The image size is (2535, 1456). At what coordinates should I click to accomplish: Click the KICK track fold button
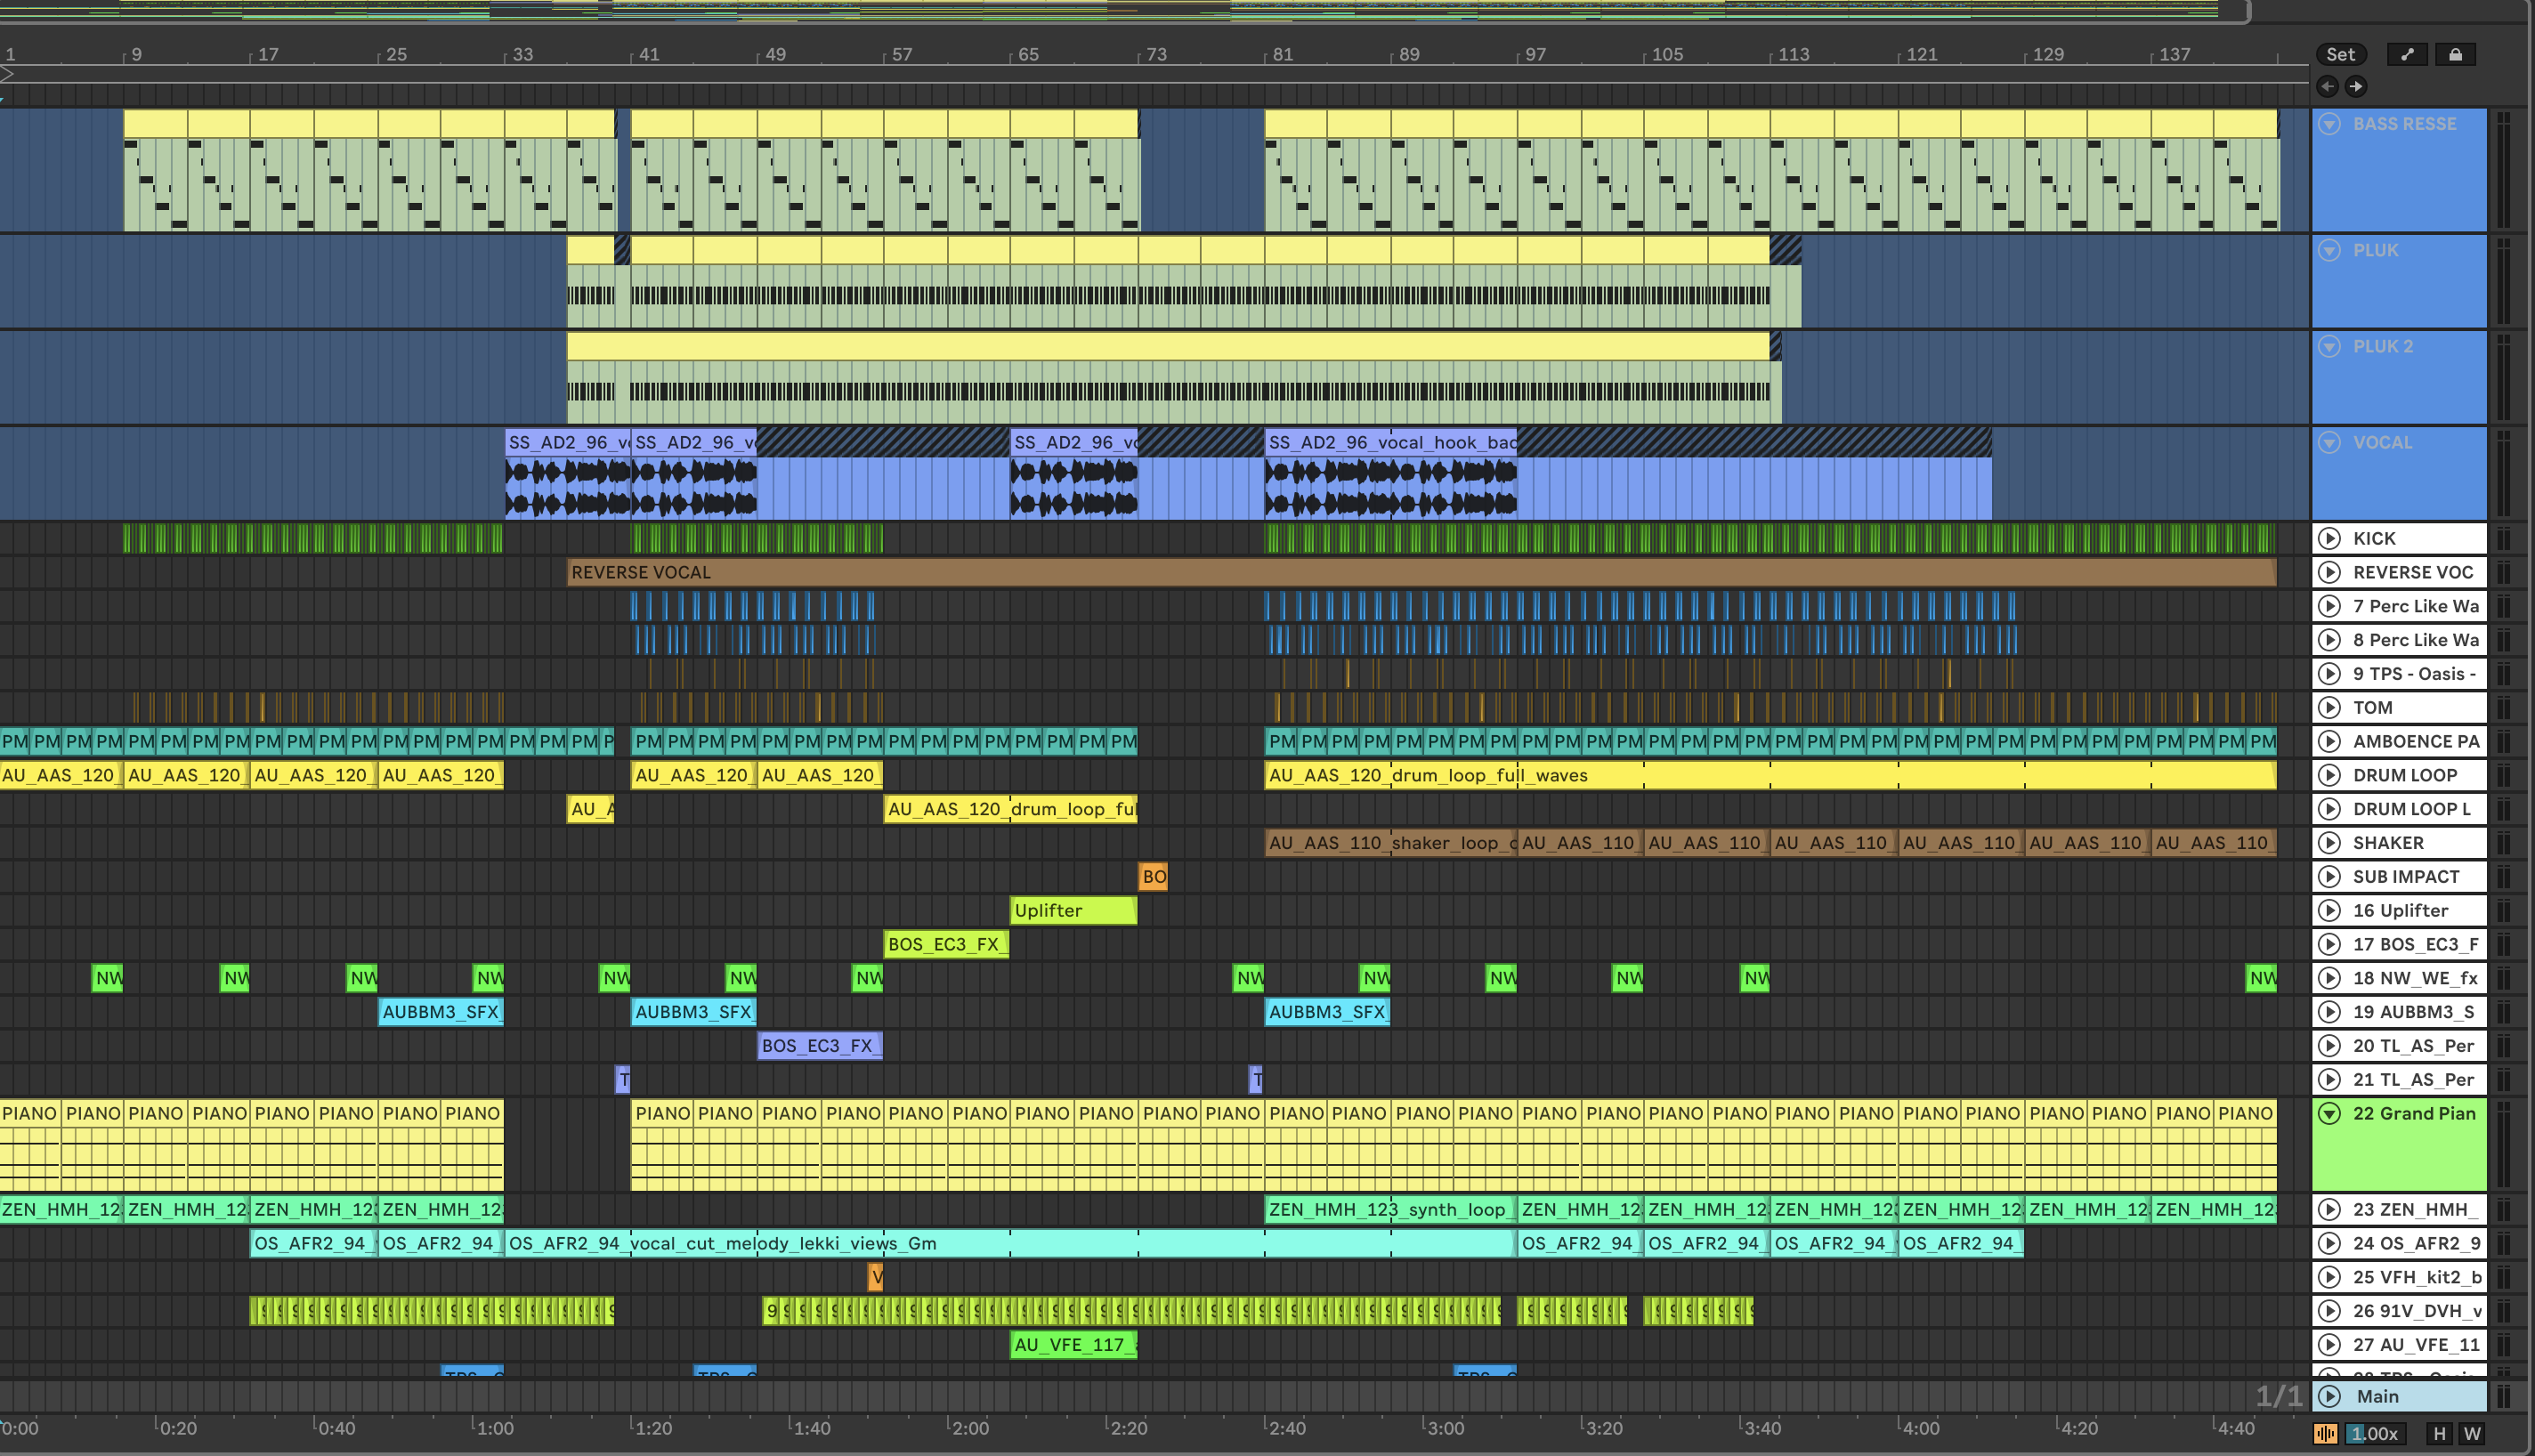pos(2330,539)
